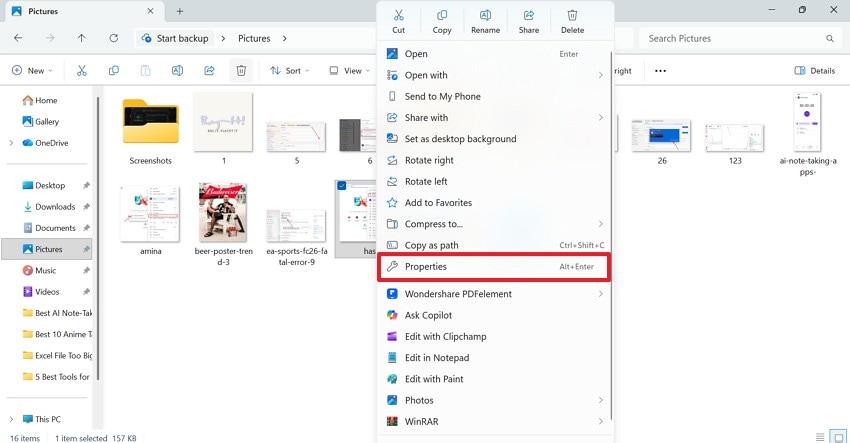The height and width of the screenshot is (443, 850).
Task: Select Edit with Clipchamp
Action: click(x=494, y=336)
